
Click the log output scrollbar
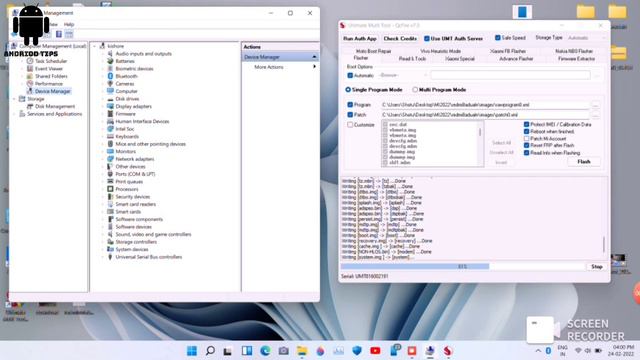(x=604, y=244)
